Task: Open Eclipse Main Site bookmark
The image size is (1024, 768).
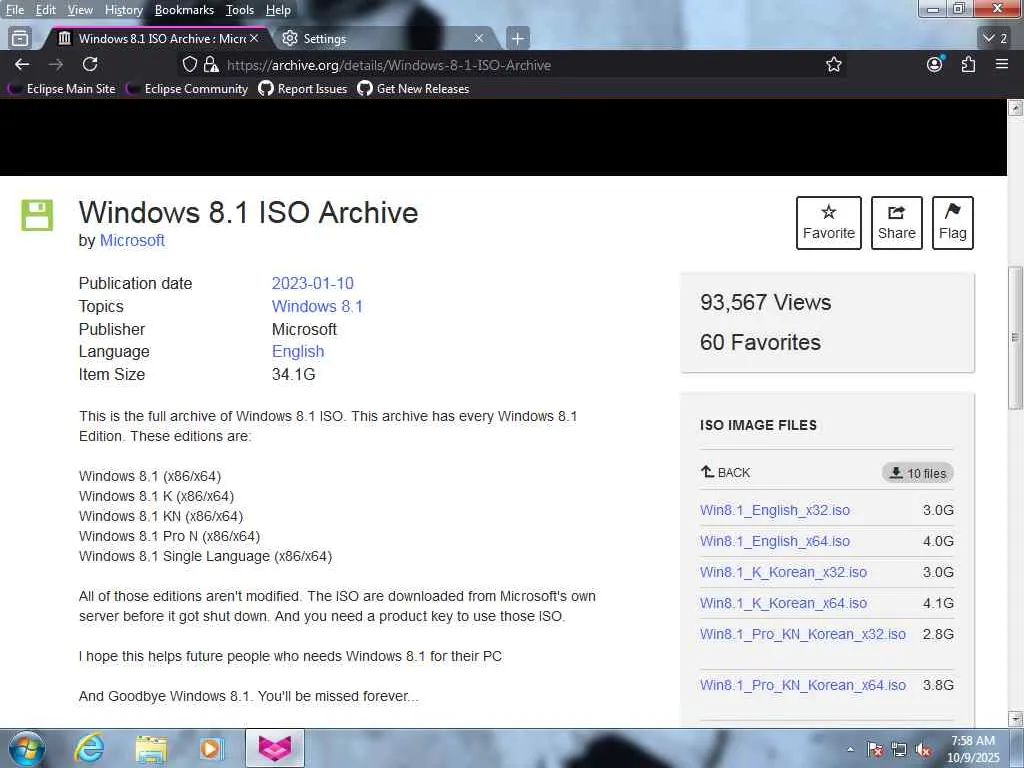Action: point(61,89)
